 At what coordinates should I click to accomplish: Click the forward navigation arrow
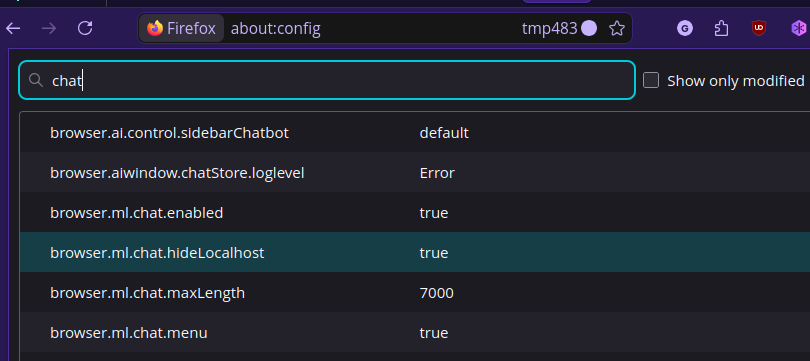tap(49, 28)
